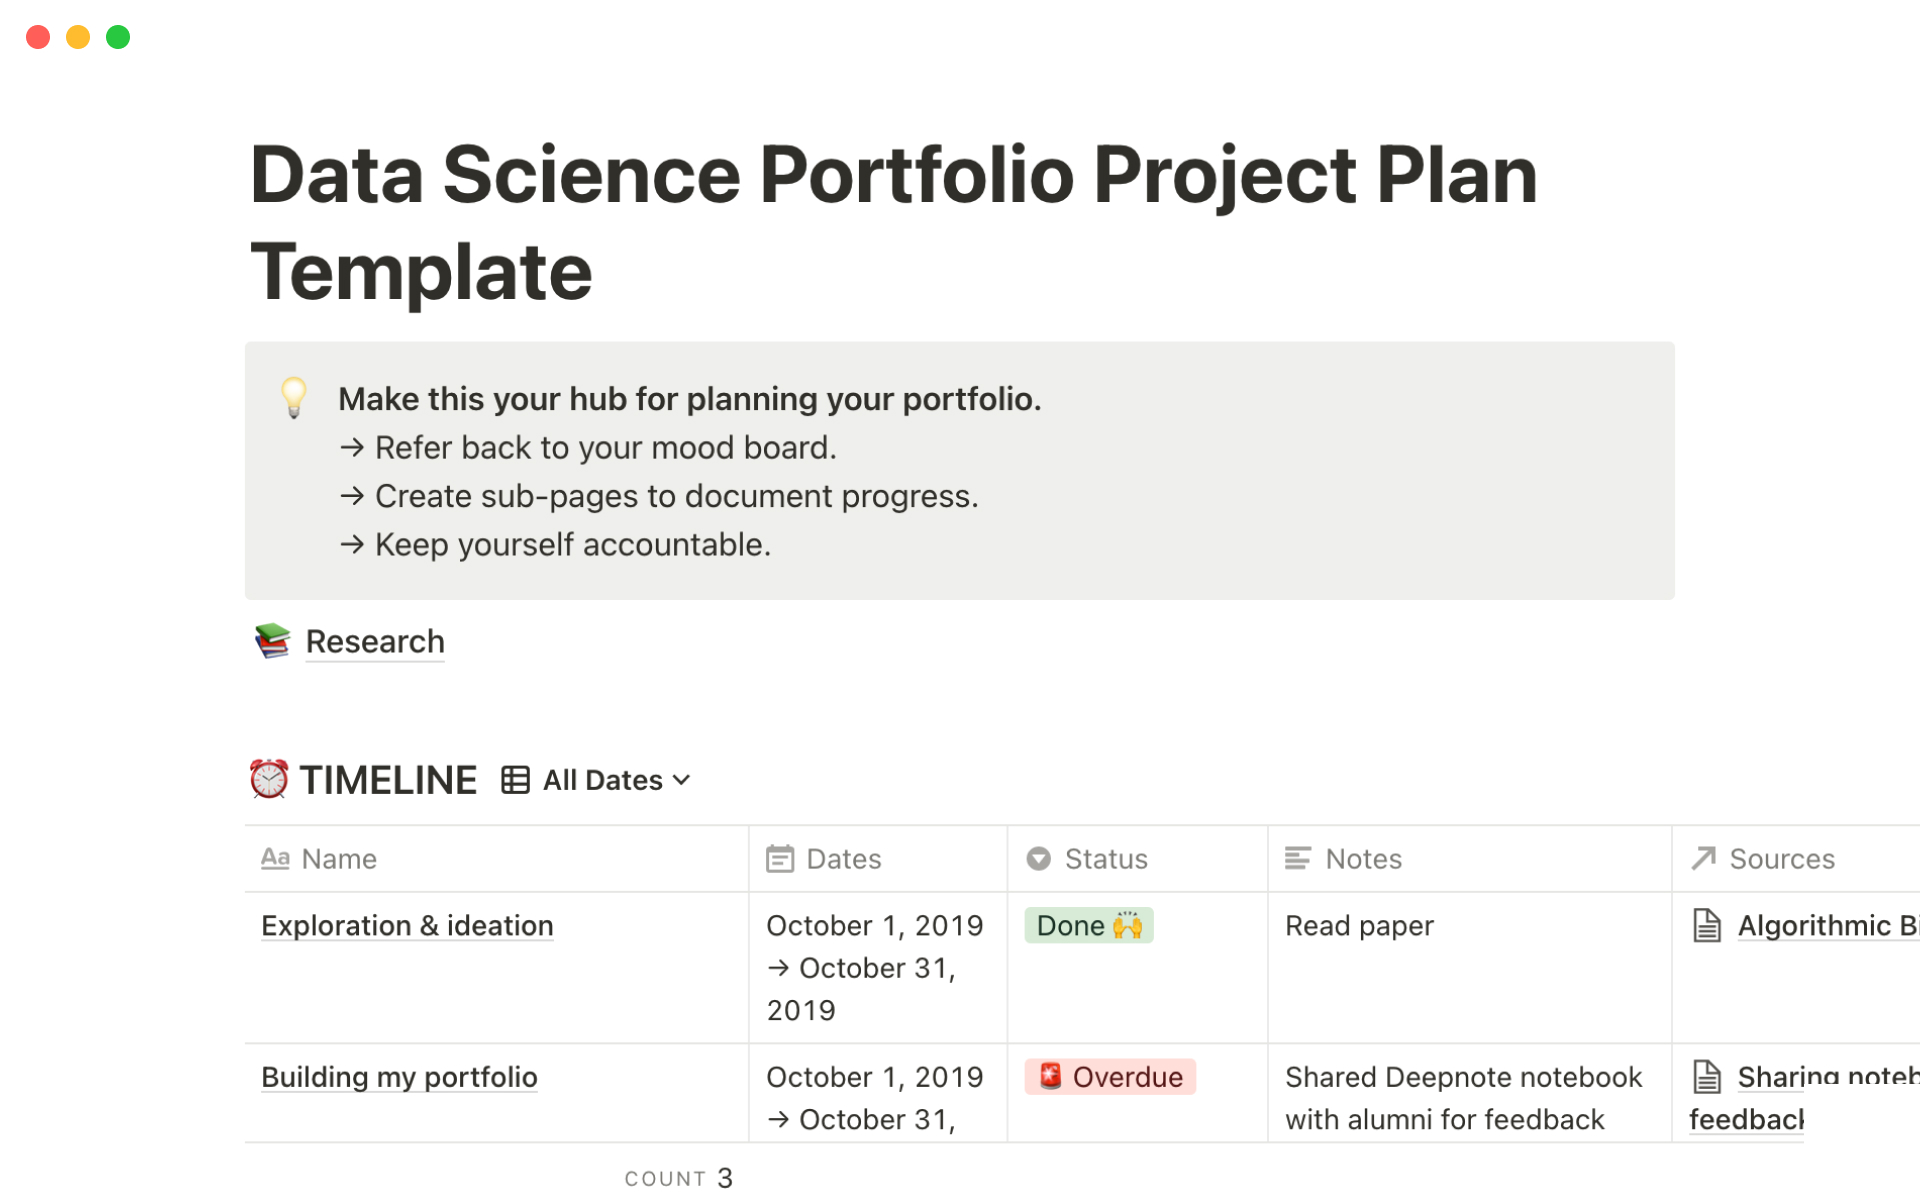This screenshot has height=1200, width=1920.
Task: Click the Notes column text icon
Action: click(1298, 859)
